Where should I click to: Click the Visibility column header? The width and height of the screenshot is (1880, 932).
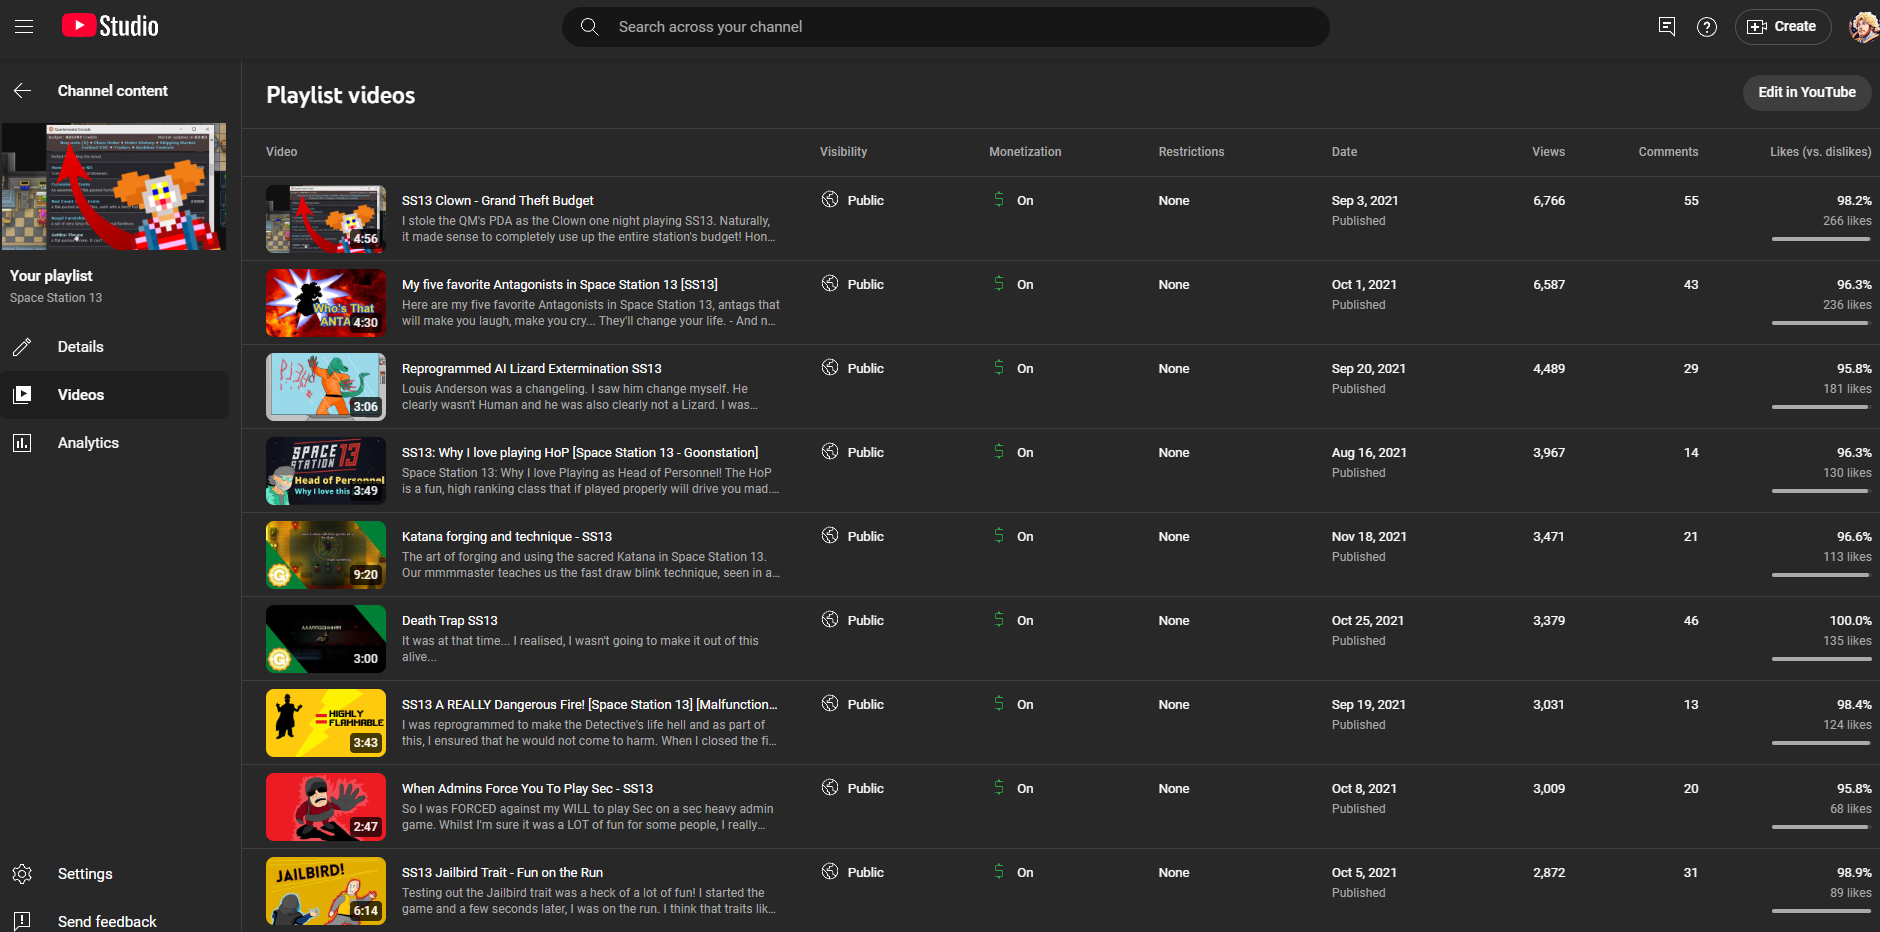tap(844, 152)
